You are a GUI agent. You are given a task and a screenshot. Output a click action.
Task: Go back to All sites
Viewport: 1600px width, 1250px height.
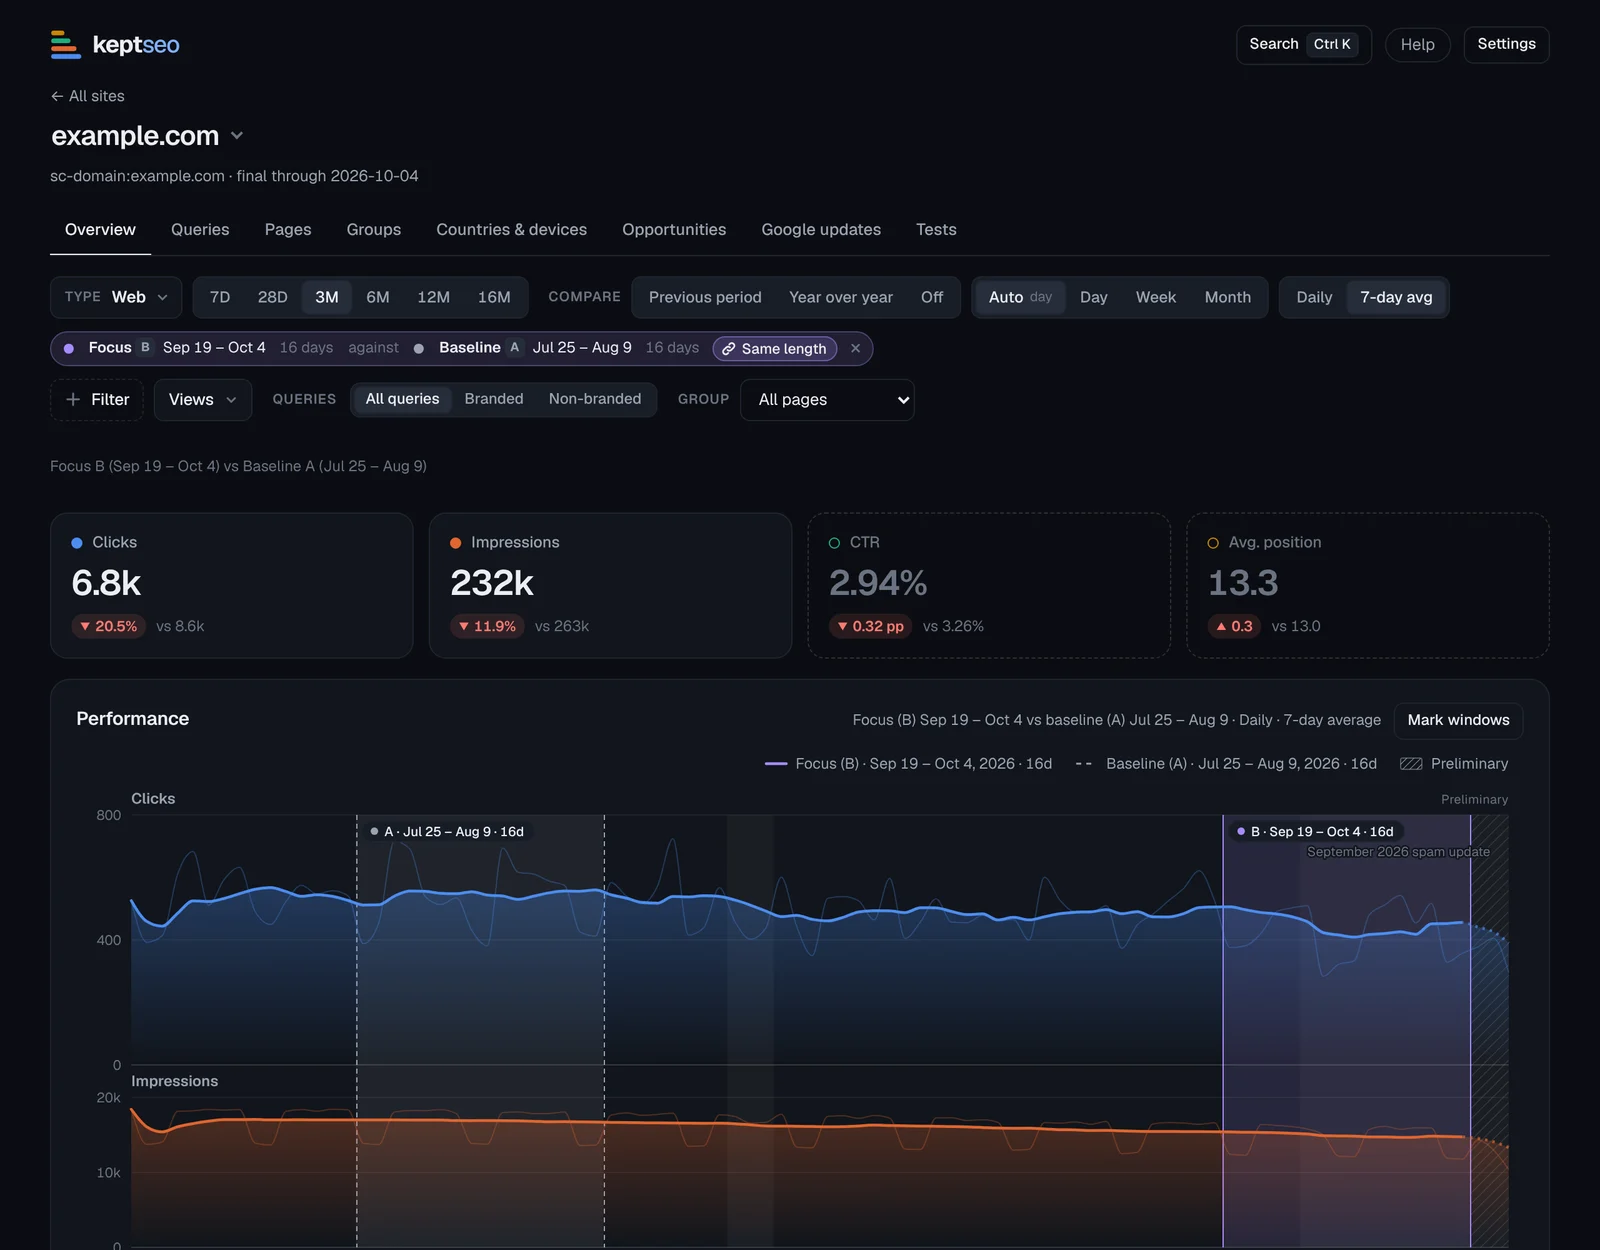[x=88, y=96]
